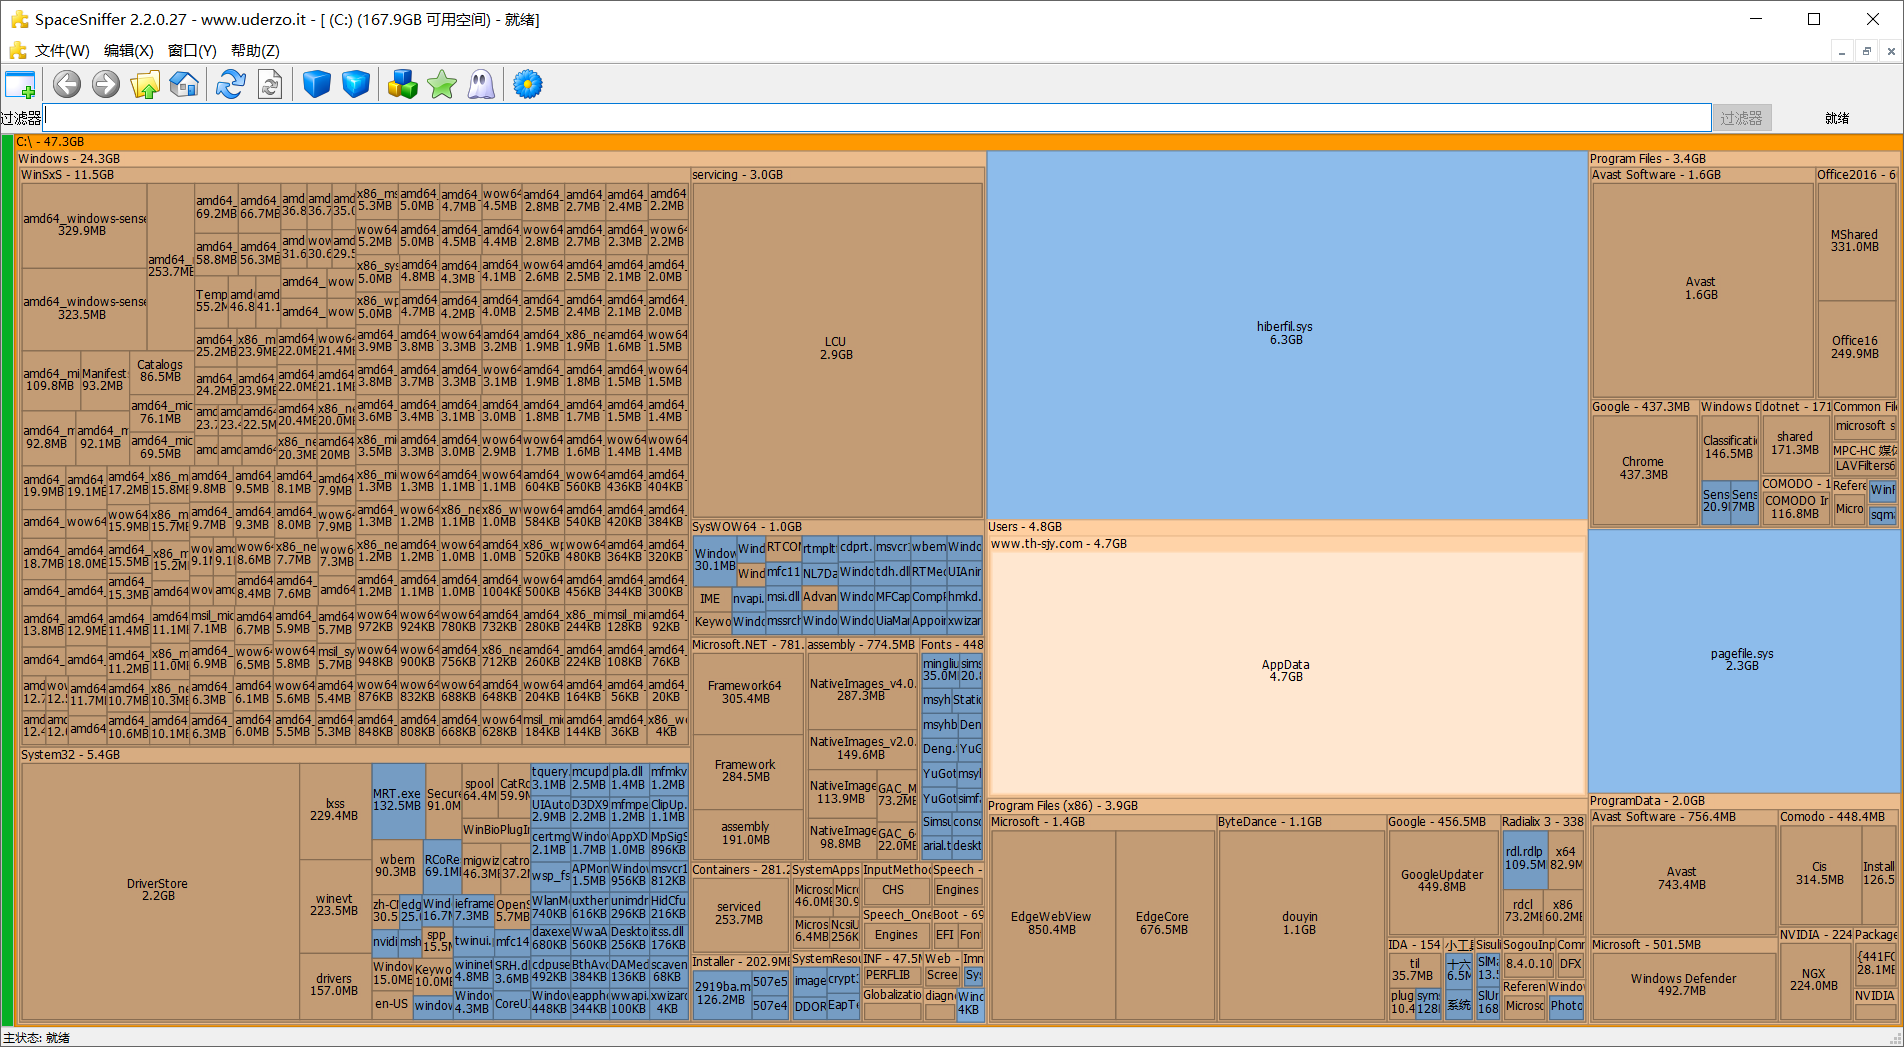The height and width of the screenshot is (1047, 1904).
Task: Click the System32 - 5.4GB folder header
Action: [355, 755]
